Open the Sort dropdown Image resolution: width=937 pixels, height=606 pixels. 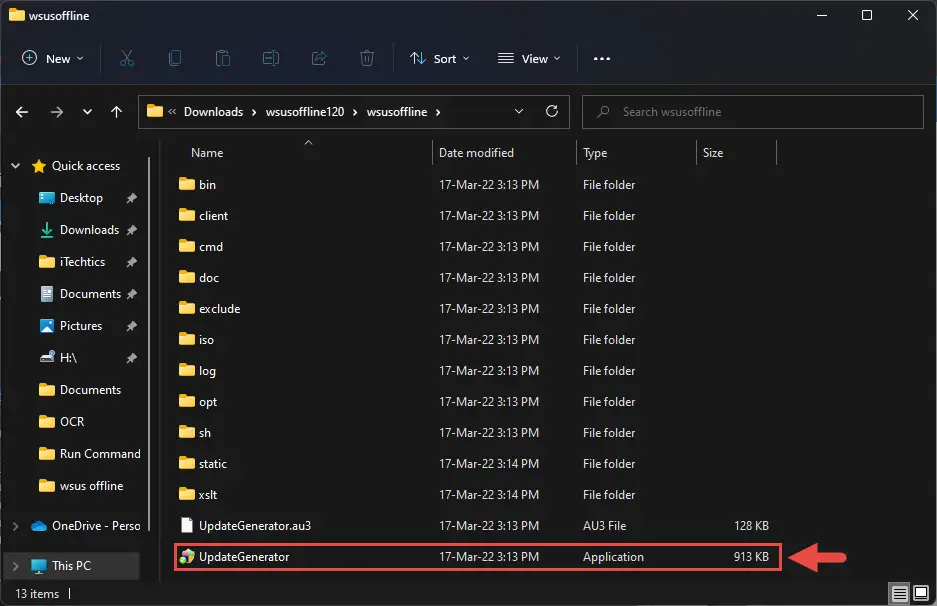click(440, 59)
